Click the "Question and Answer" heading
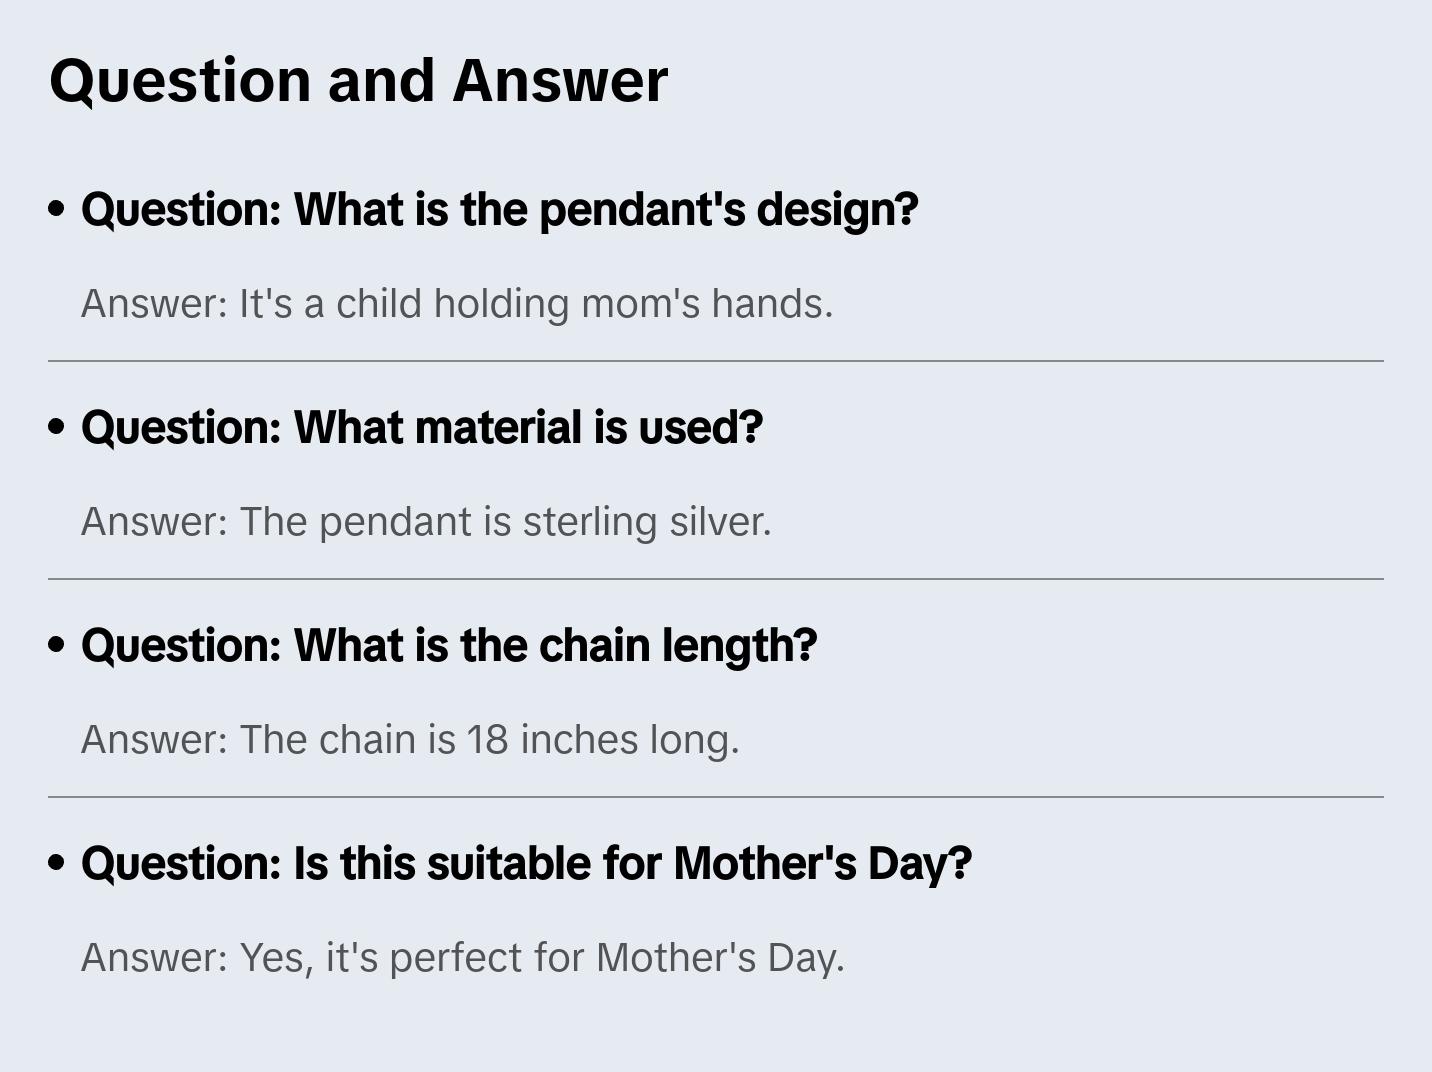The image size is (1432, 1072). (358, 81)
